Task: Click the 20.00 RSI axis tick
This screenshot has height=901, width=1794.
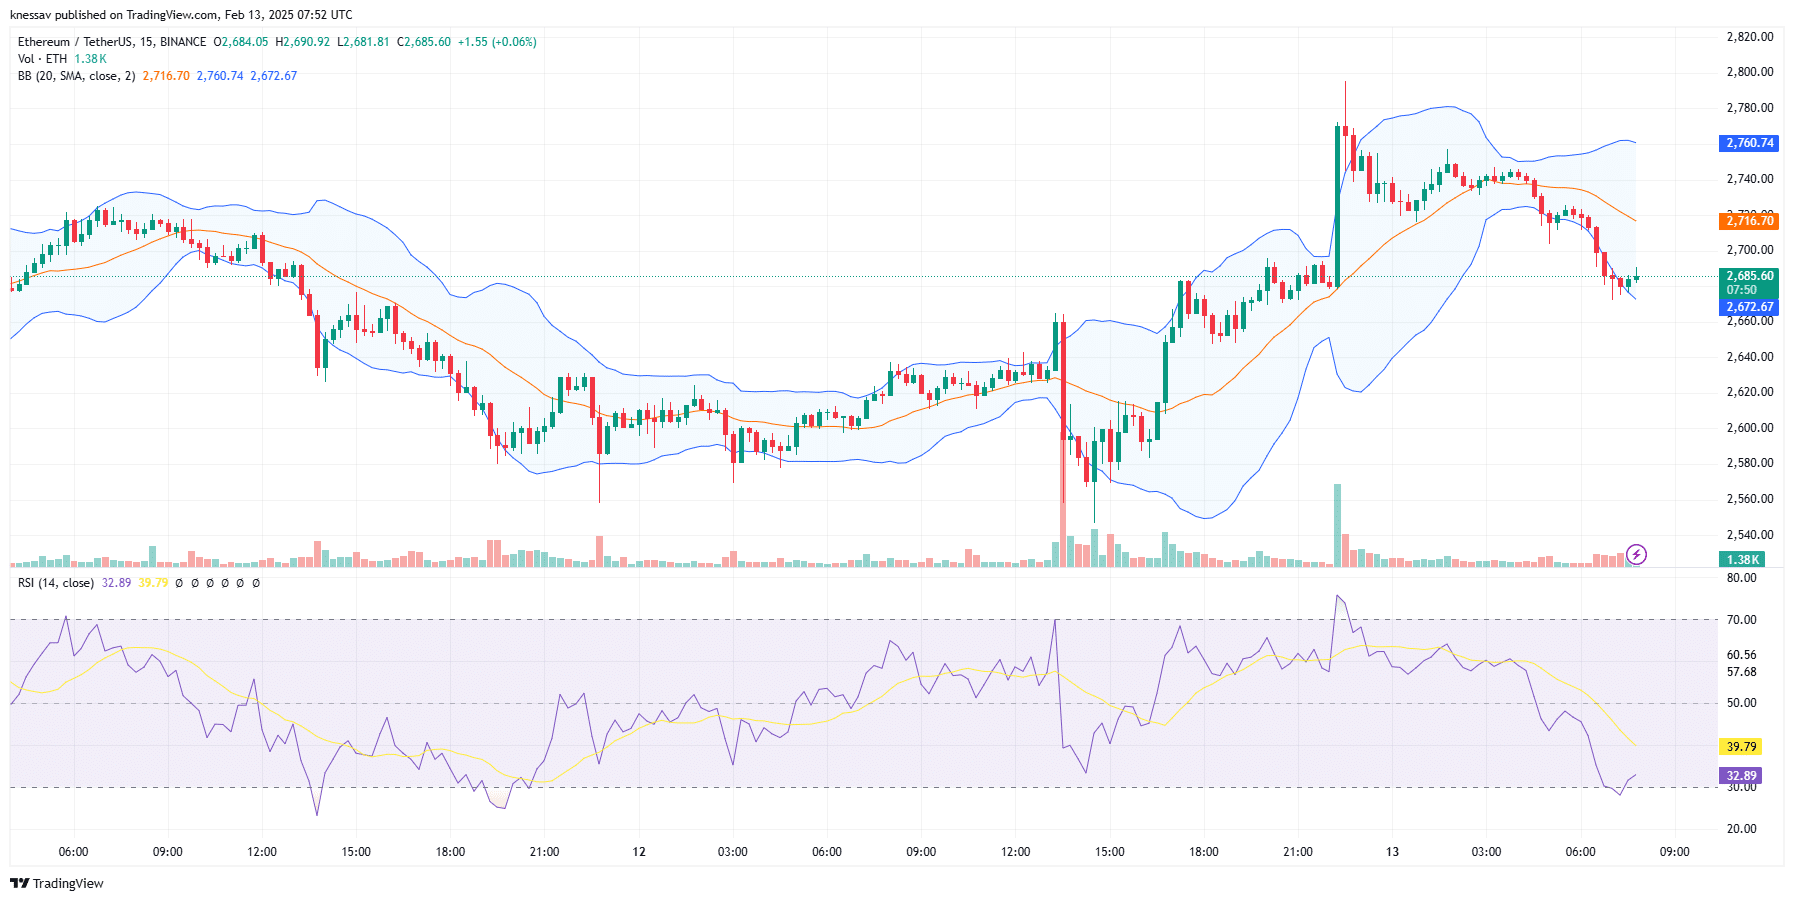Action: 1742,829
